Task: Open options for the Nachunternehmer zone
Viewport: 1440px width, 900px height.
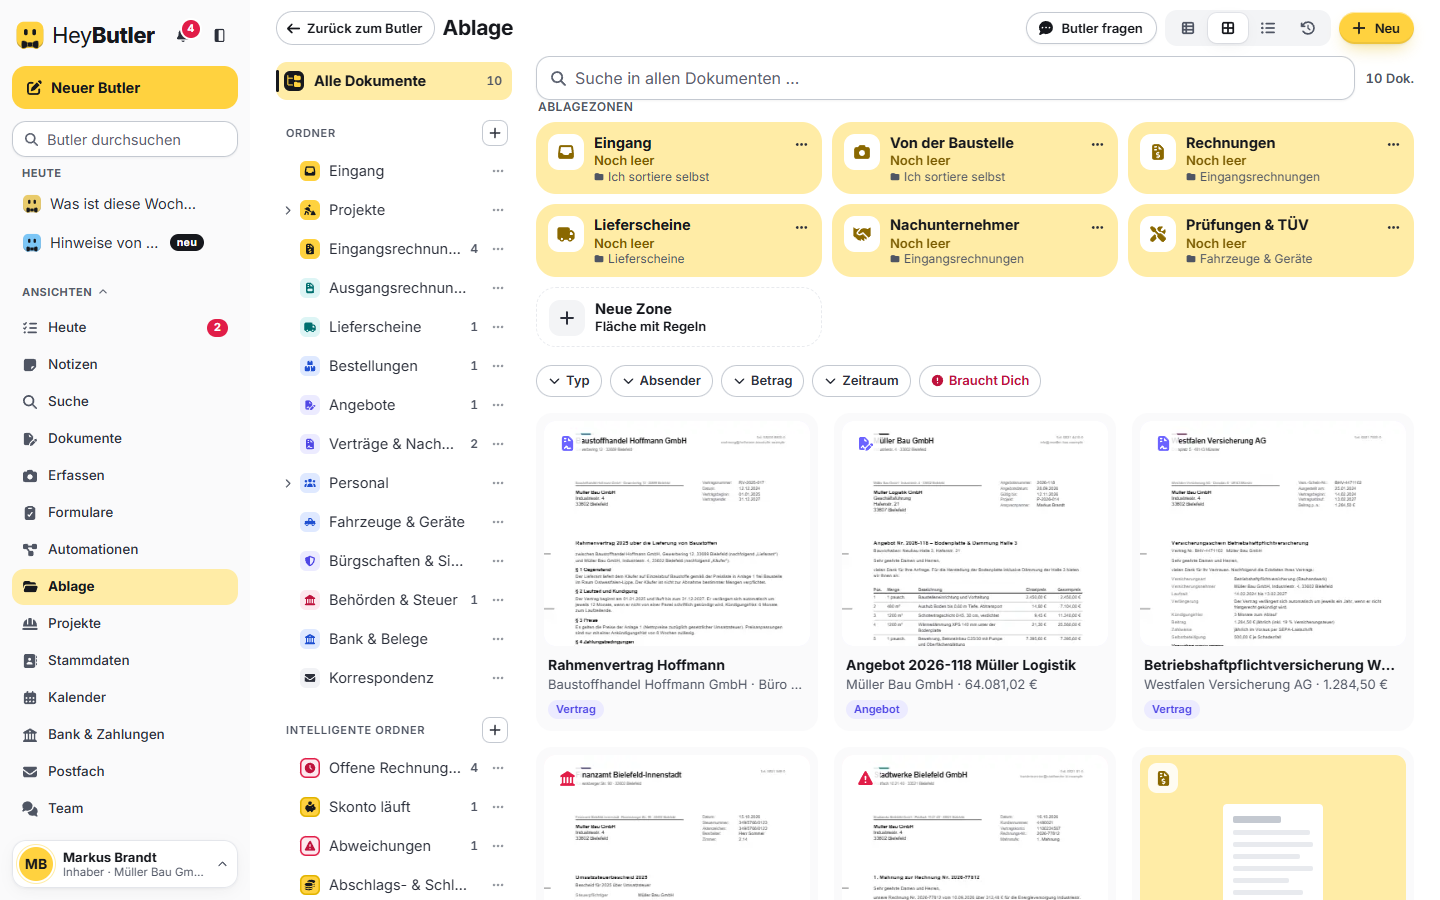Action: (x=1097, y=227)
